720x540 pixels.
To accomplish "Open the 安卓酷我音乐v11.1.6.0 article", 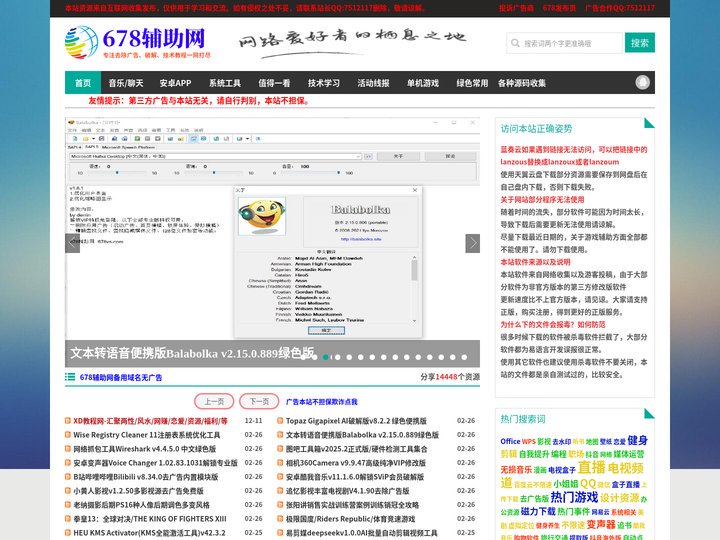I will point(354,477).
